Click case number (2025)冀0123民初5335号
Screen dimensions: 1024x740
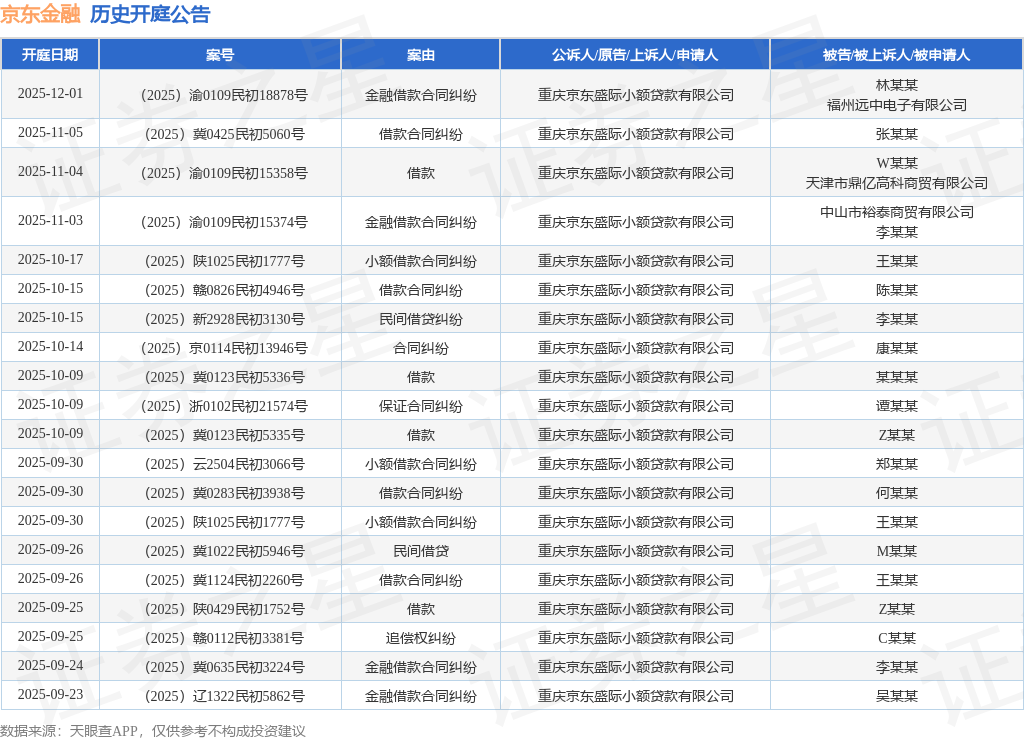(223, 435)
